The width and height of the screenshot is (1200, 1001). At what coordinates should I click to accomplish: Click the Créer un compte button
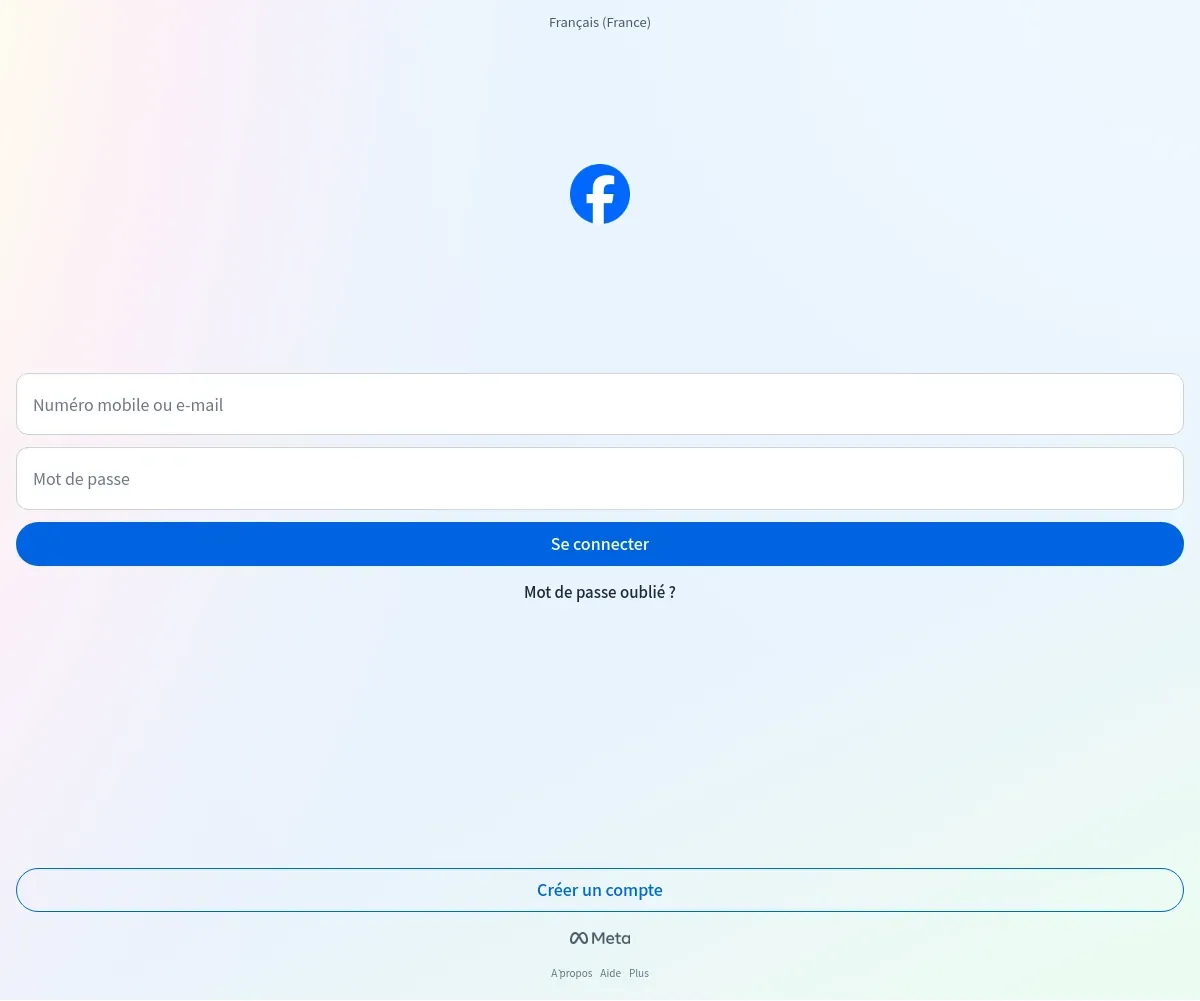point(600,890)
